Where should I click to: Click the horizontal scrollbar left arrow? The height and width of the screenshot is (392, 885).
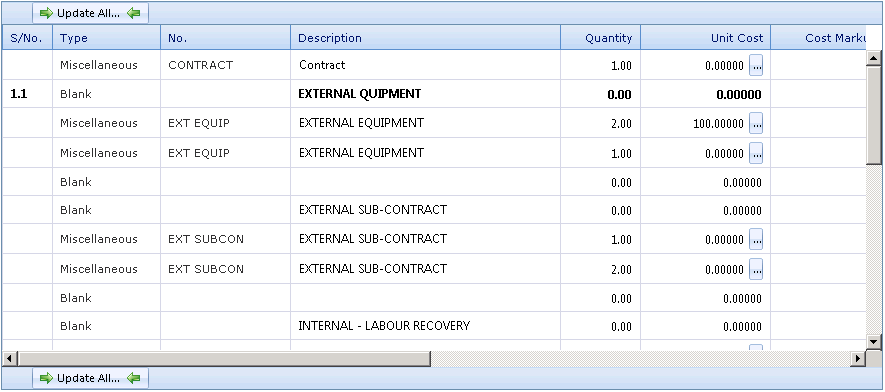point(10,358)
